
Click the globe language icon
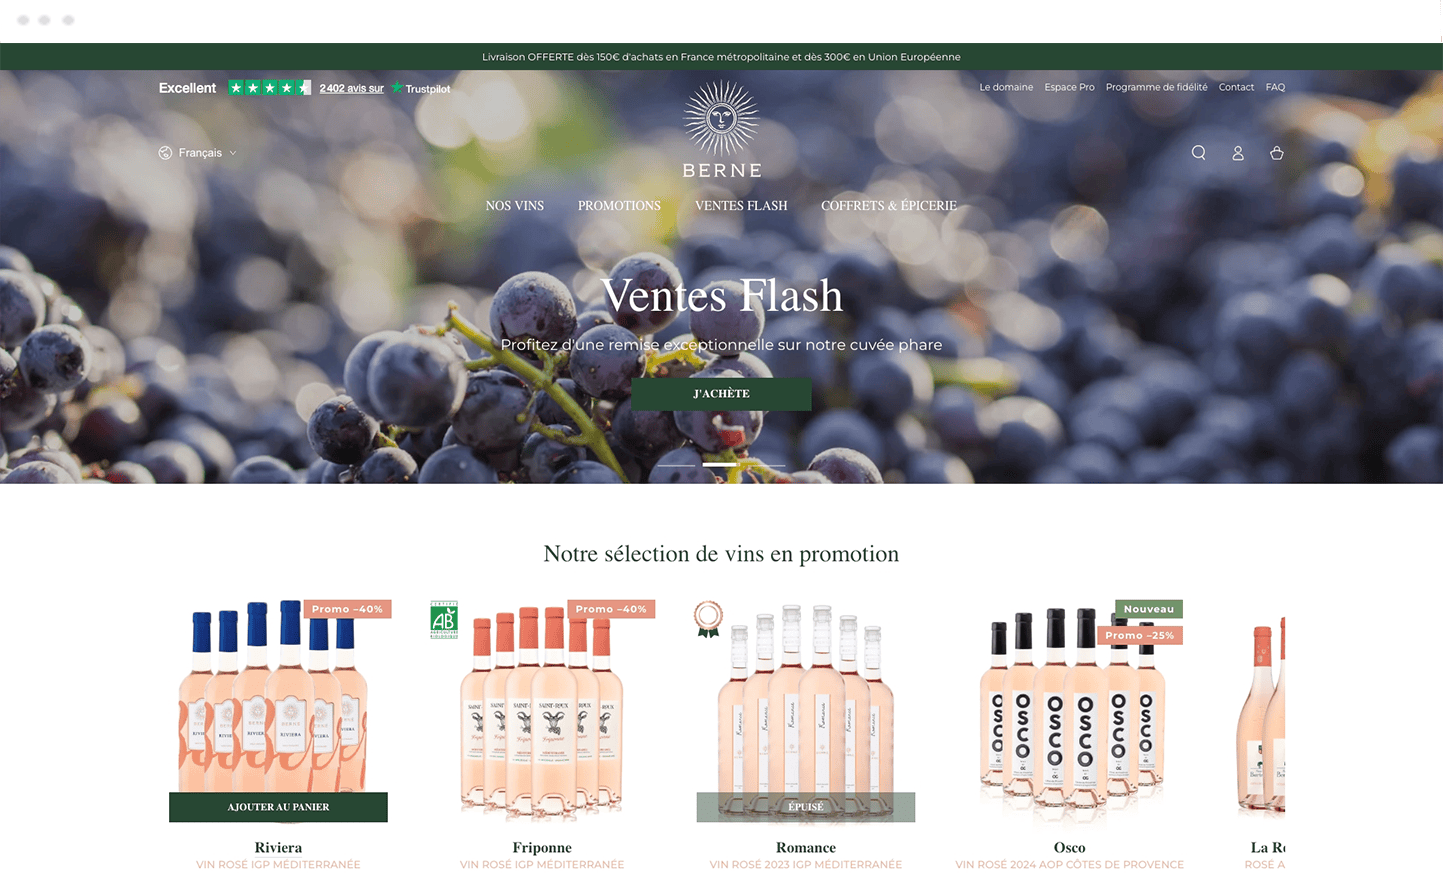click(165, 153)
